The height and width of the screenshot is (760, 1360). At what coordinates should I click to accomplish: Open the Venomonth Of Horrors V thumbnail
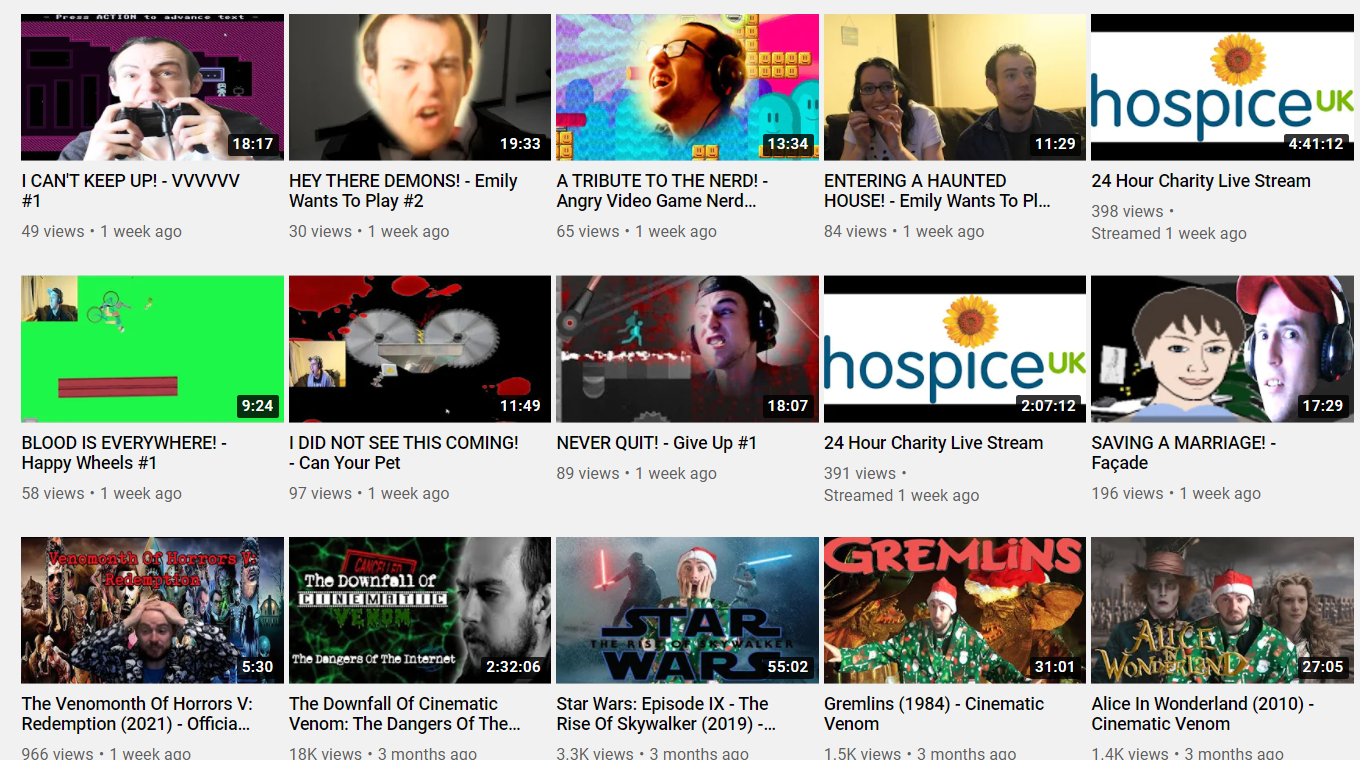[152, 610]
